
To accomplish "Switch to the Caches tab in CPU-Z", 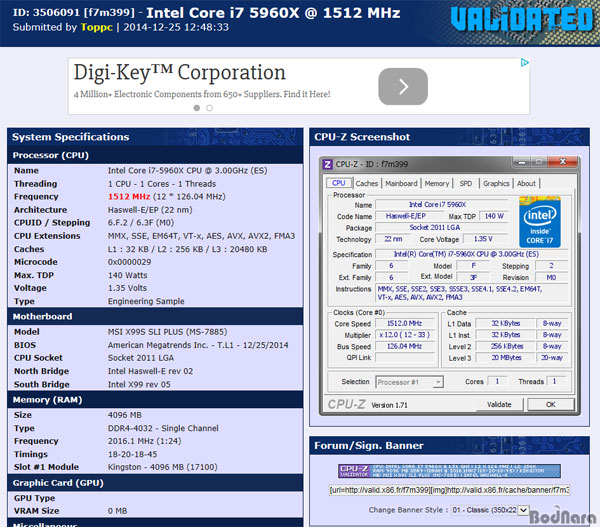I will click(367, 184).
